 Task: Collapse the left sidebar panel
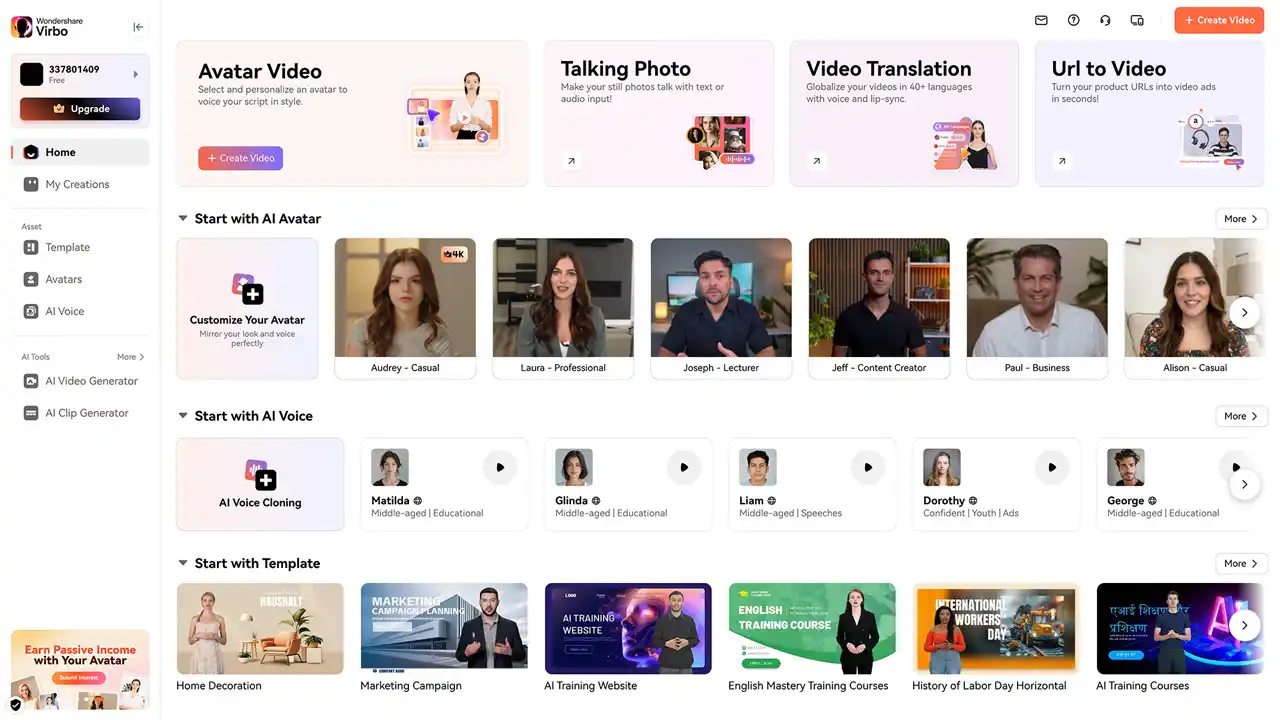pos(138,27)
